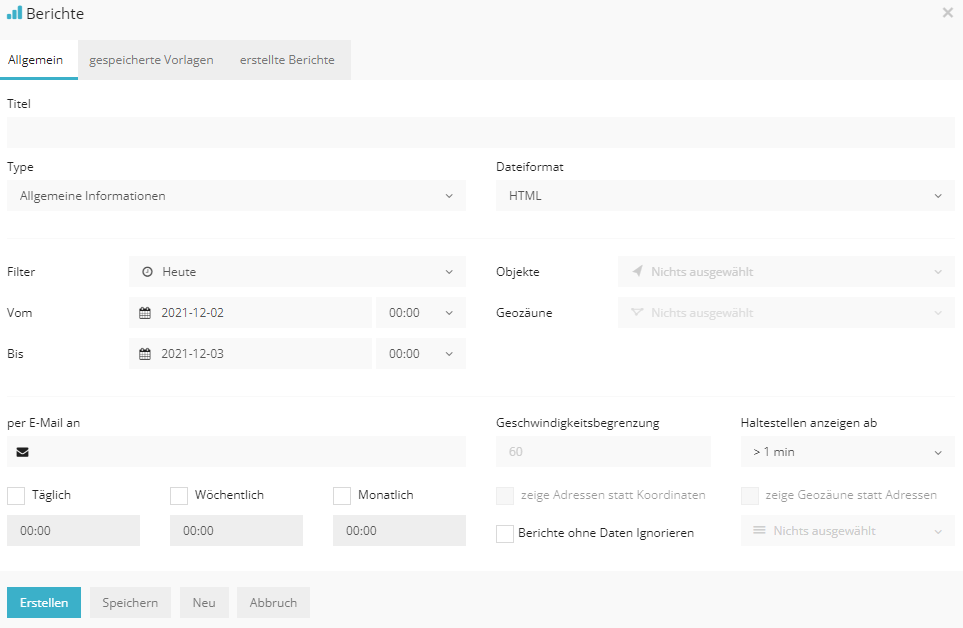This screenshot has width=963, height=628.
Task: Open the Haltestellen anzeigen ab dropdown
Action: (x=847, y=452)
